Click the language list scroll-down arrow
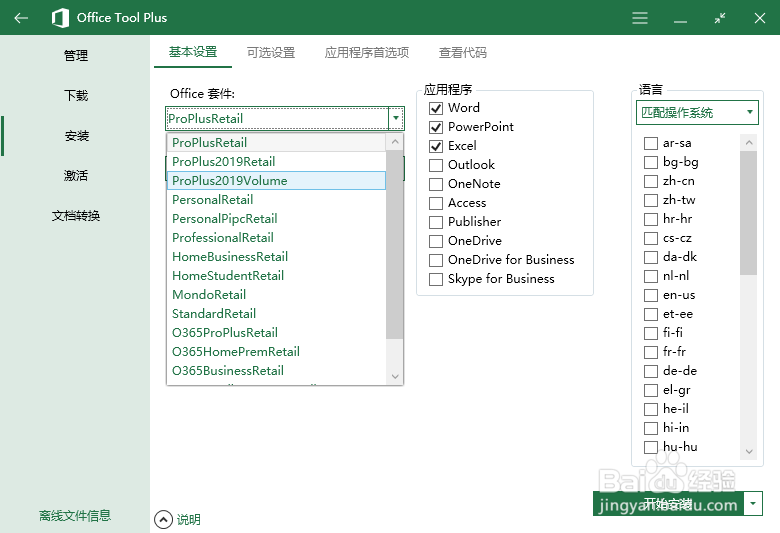This screenshot has height=533, width=780. tap(749, 451)
